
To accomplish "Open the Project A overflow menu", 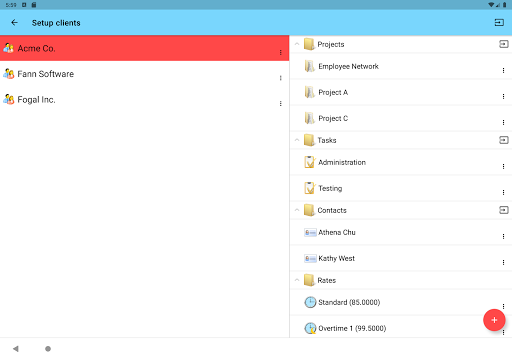I will [503, 96].
